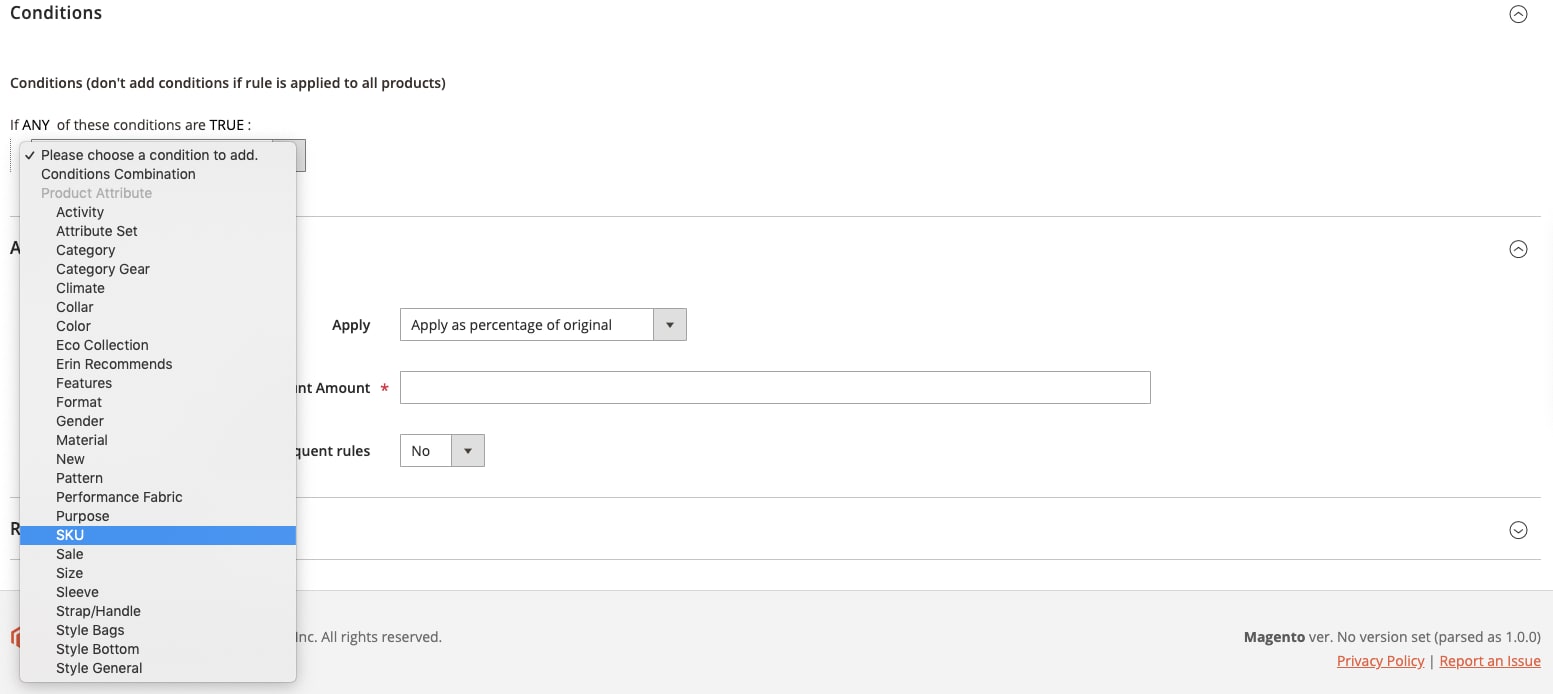Pick the Category option
Viewport: 1553px width, 694px height.
pyautogui.click(x=158, y=250)
